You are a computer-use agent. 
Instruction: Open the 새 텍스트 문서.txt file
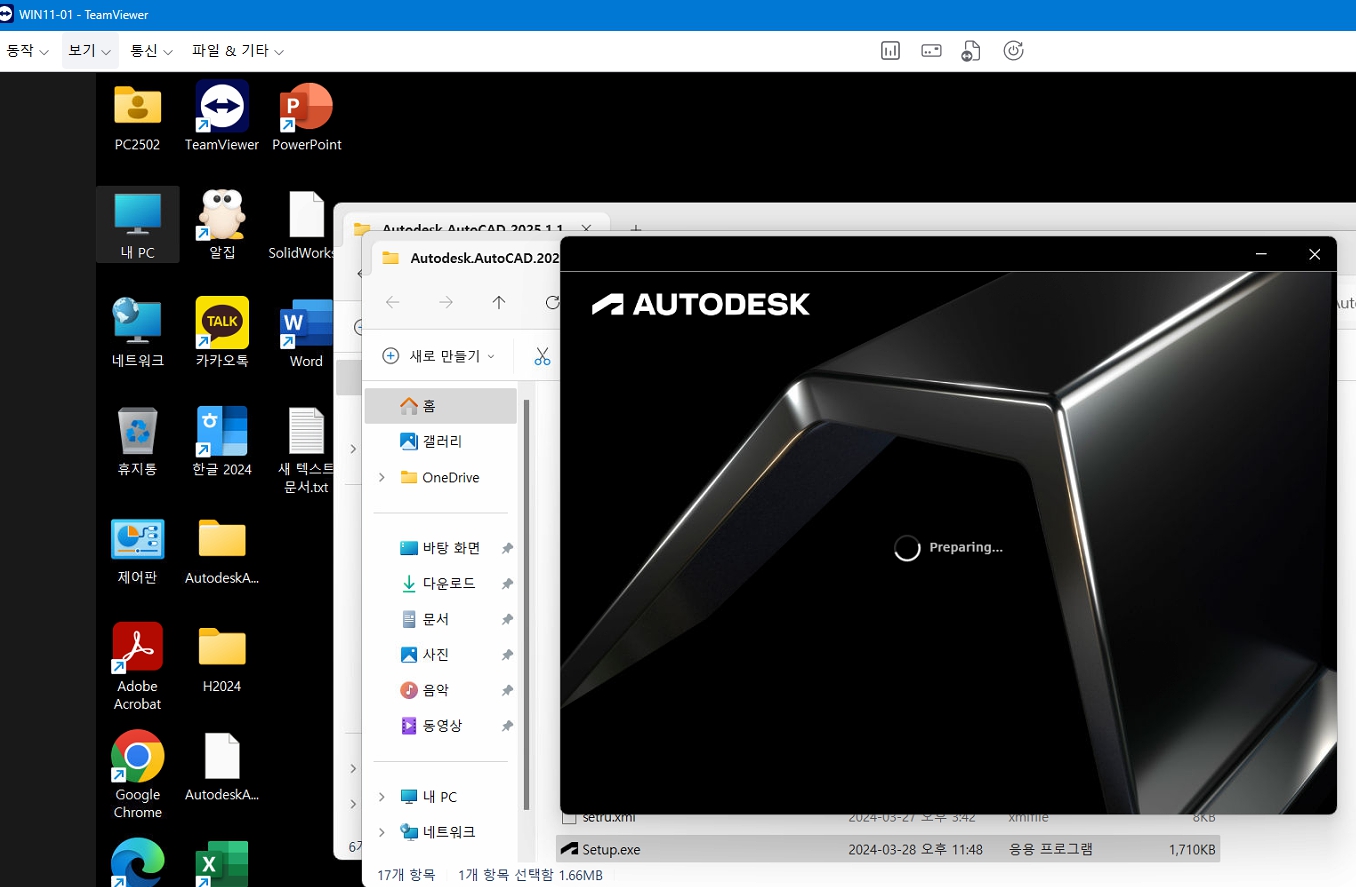point(306,450)
